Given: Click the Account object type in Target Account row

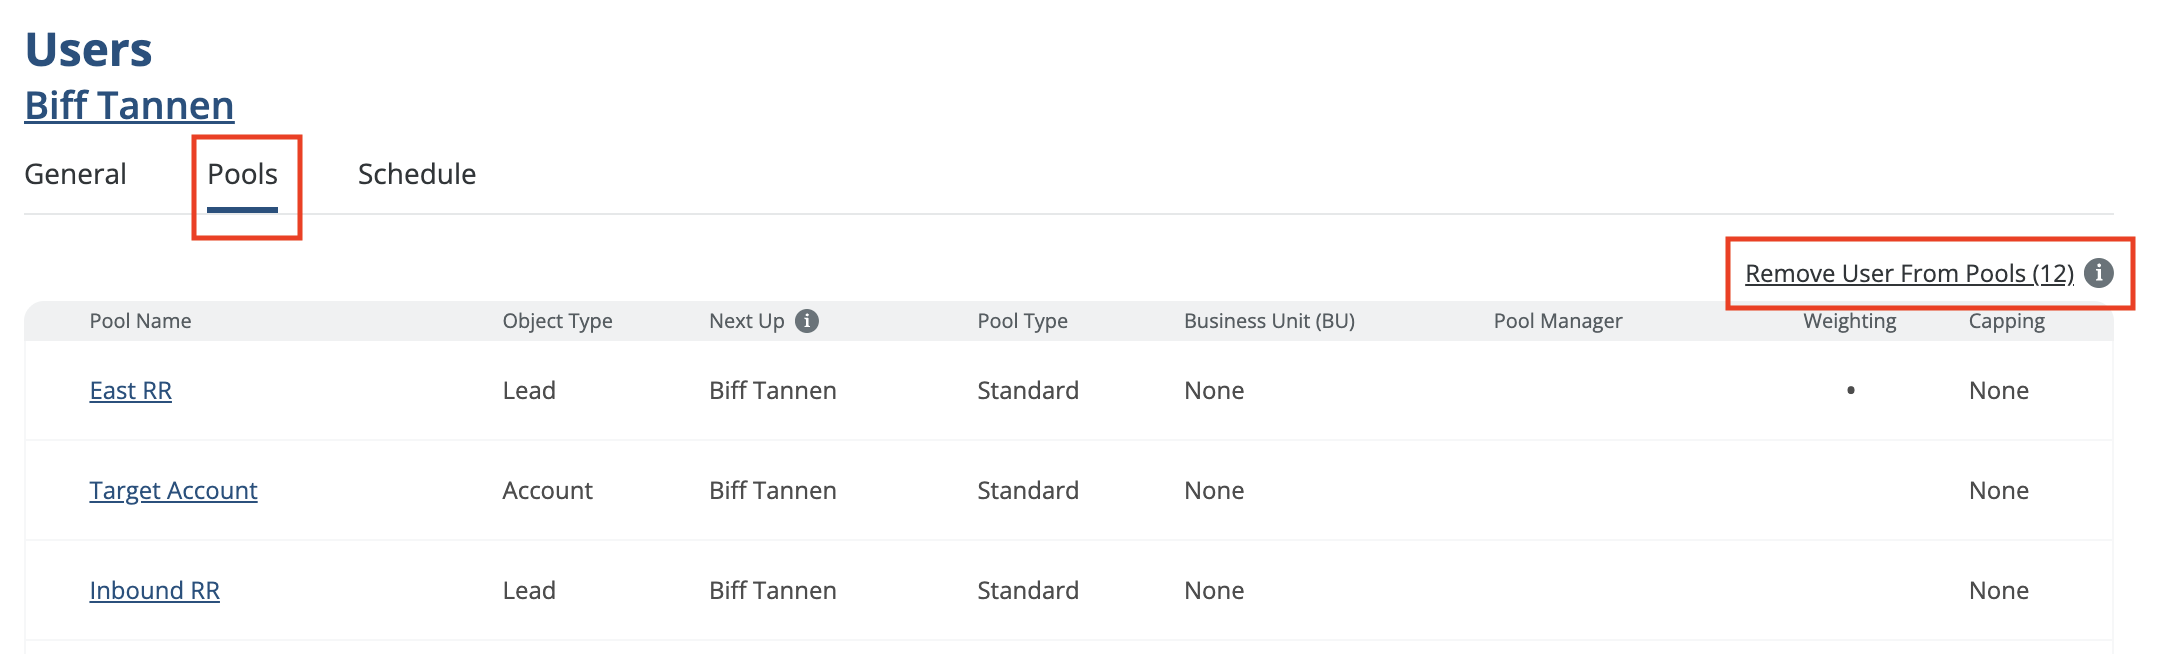Looking at the screenshot, I should coord(547,491).
